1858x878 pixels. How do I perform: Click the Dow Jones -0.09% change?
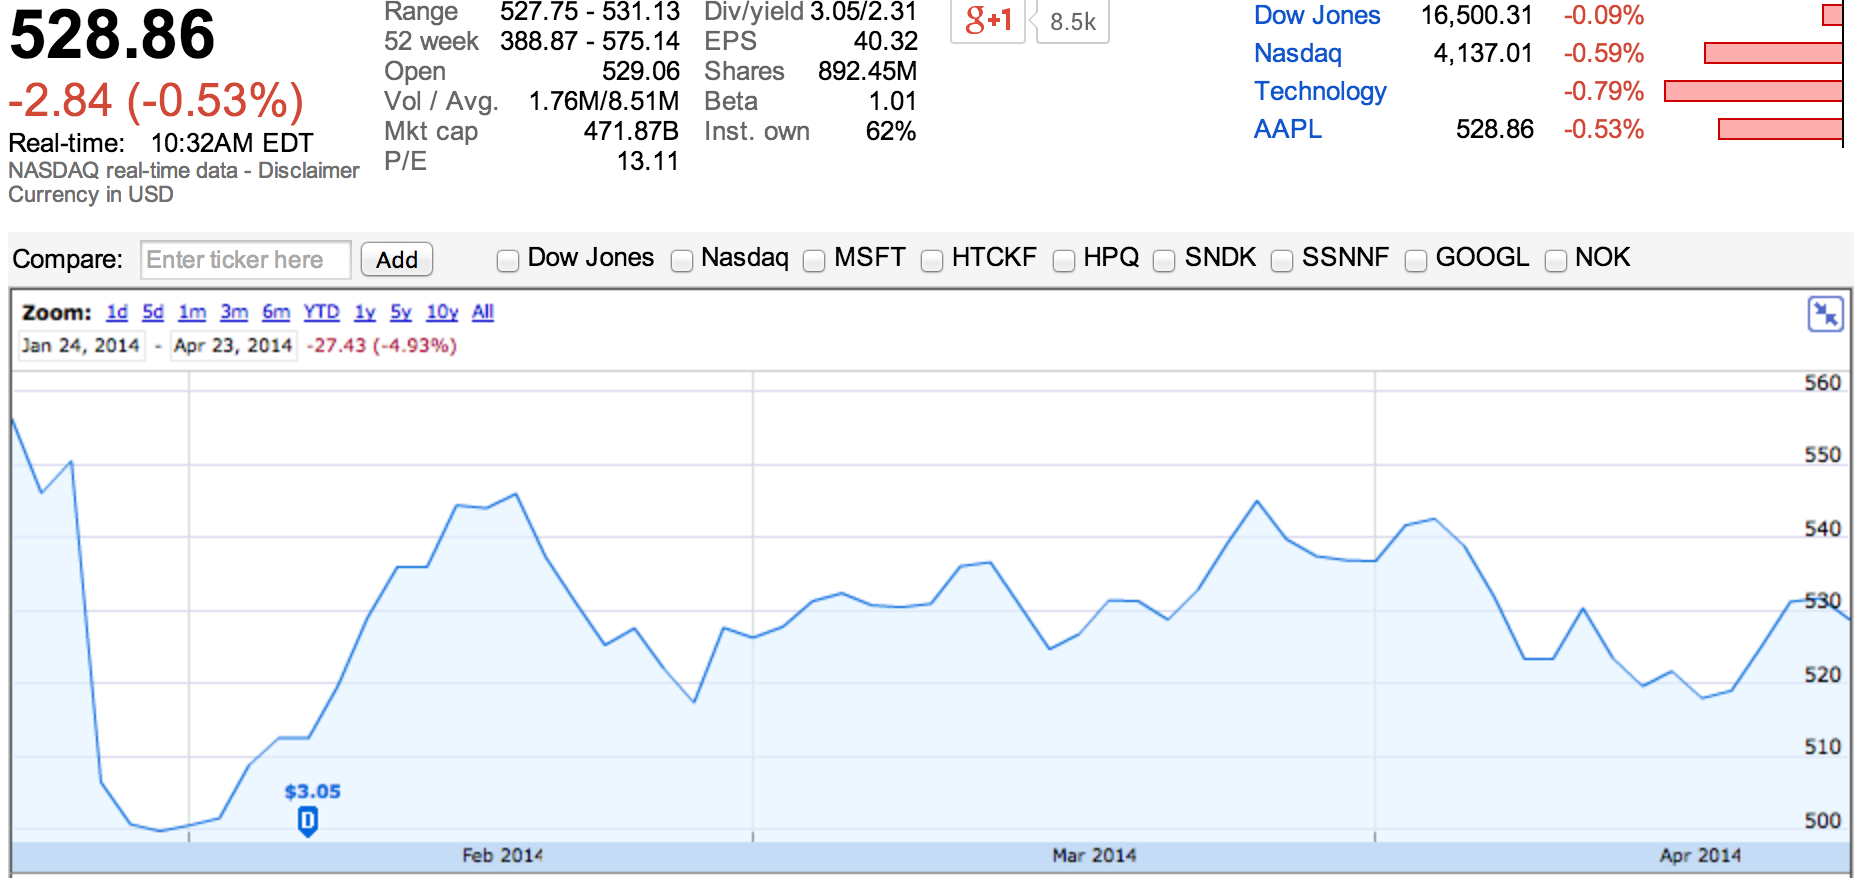click(1604, 15)
